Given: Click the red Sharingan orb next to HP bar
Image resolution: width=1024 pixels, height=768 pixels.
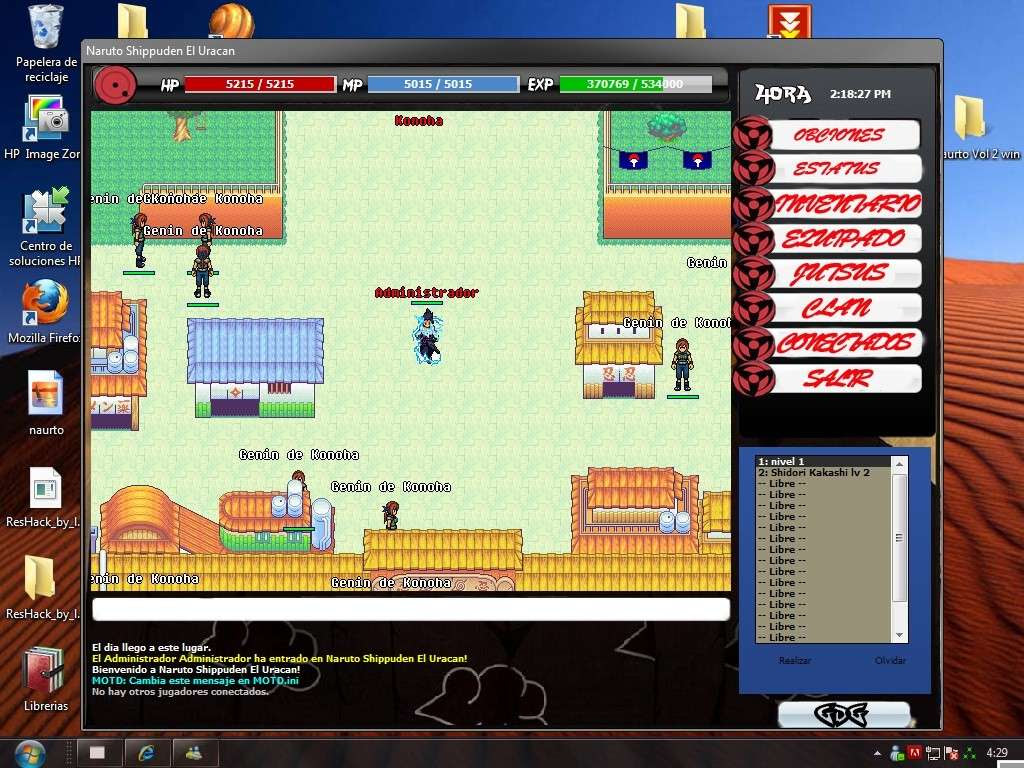Looking at the screenshot, I should pyautogui.click(x=115, y=84).
